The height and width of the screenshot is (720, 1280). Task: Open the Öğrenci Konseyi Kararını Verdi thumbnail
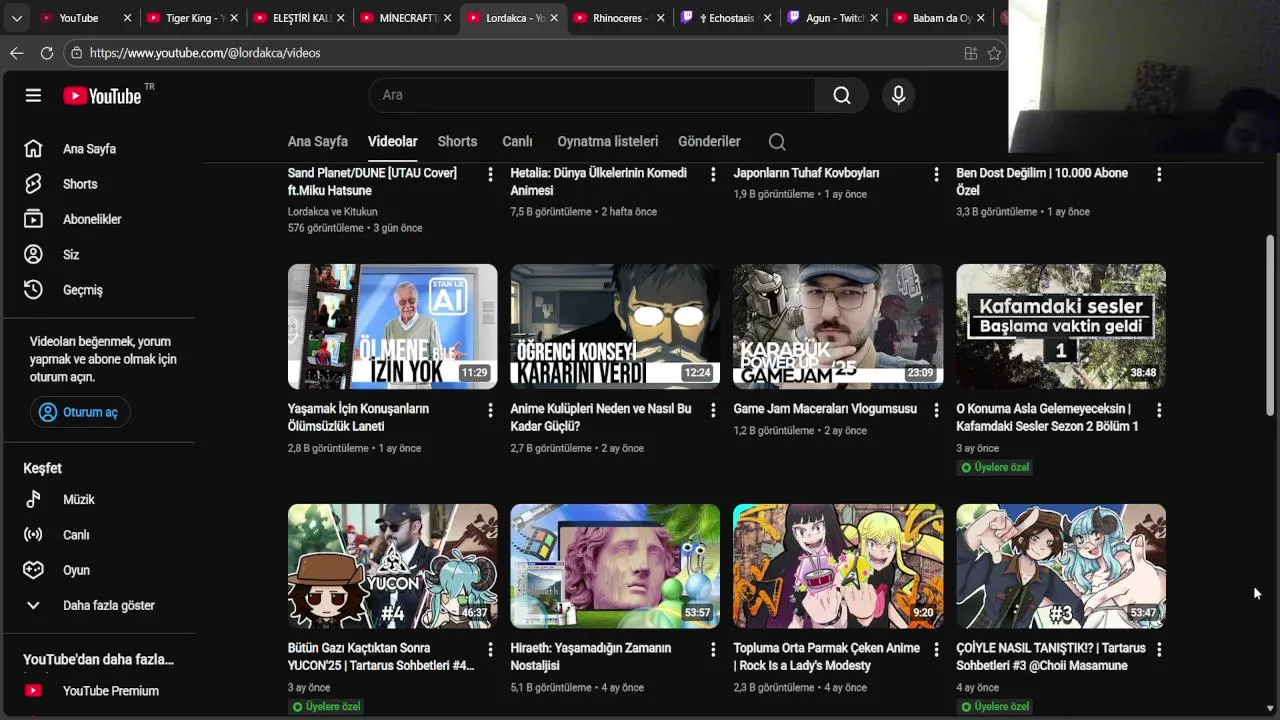click(615, 326)
